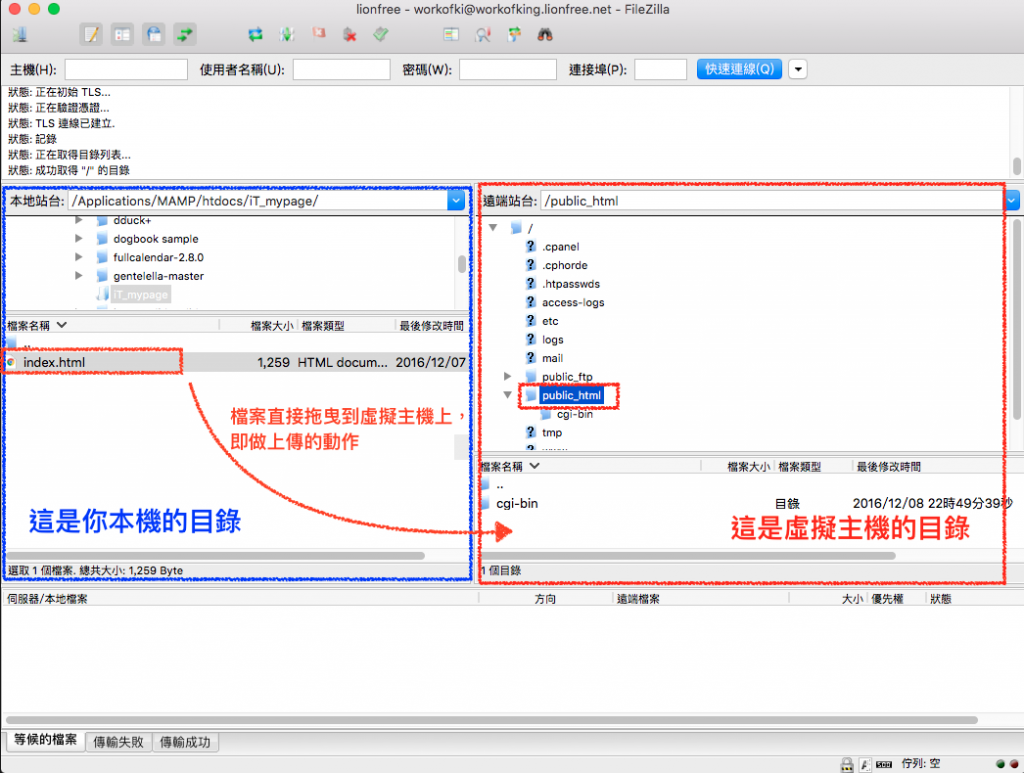Toggle synchronized browsing icon

[515, 35]
